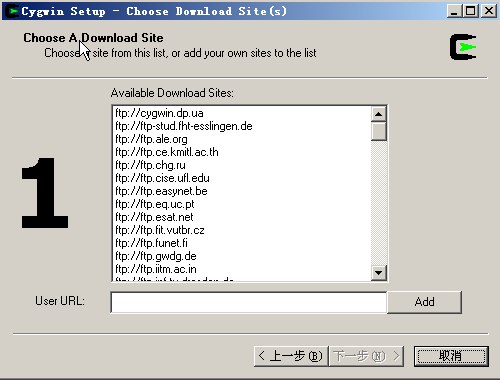Click the Cygwin logo in header
Image resolution: width=500 pixels, height=380 pixels.
click(x=463, y=47)
